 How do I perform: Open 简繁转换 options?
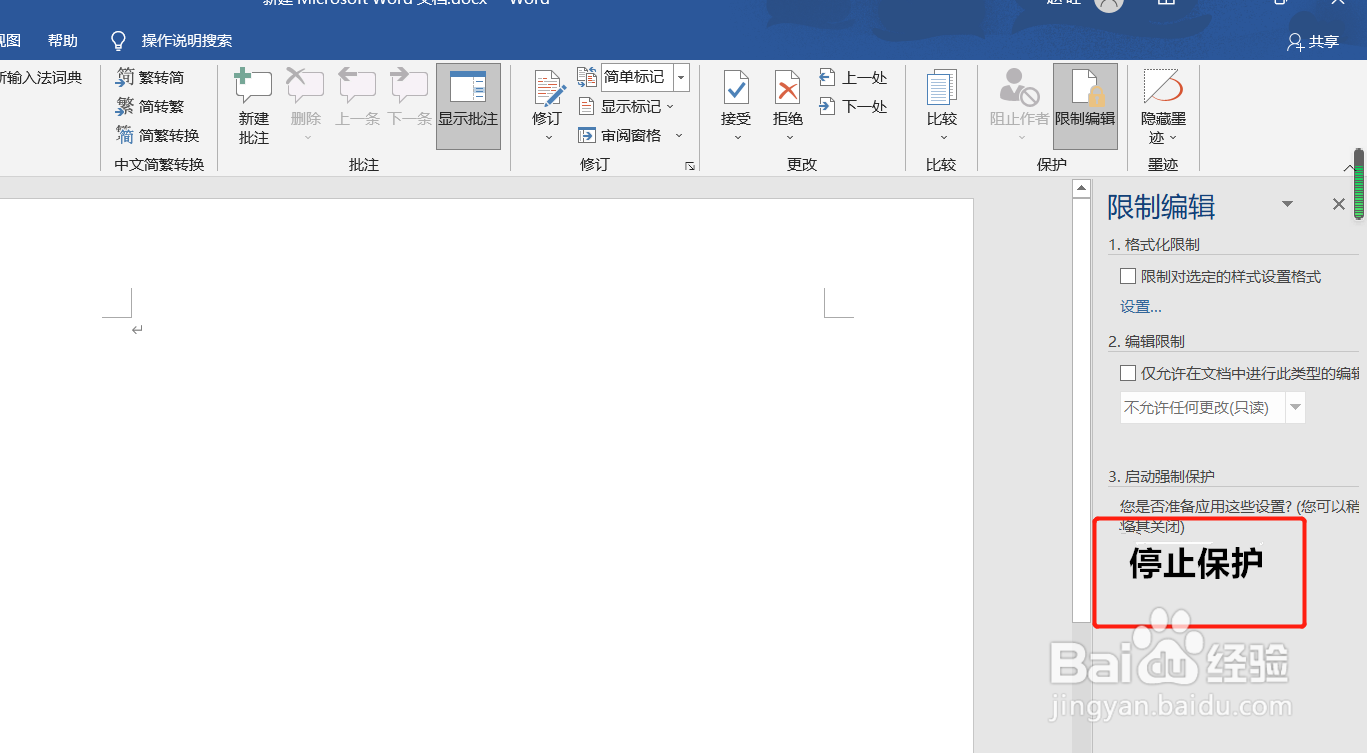(x=157, y=135)
